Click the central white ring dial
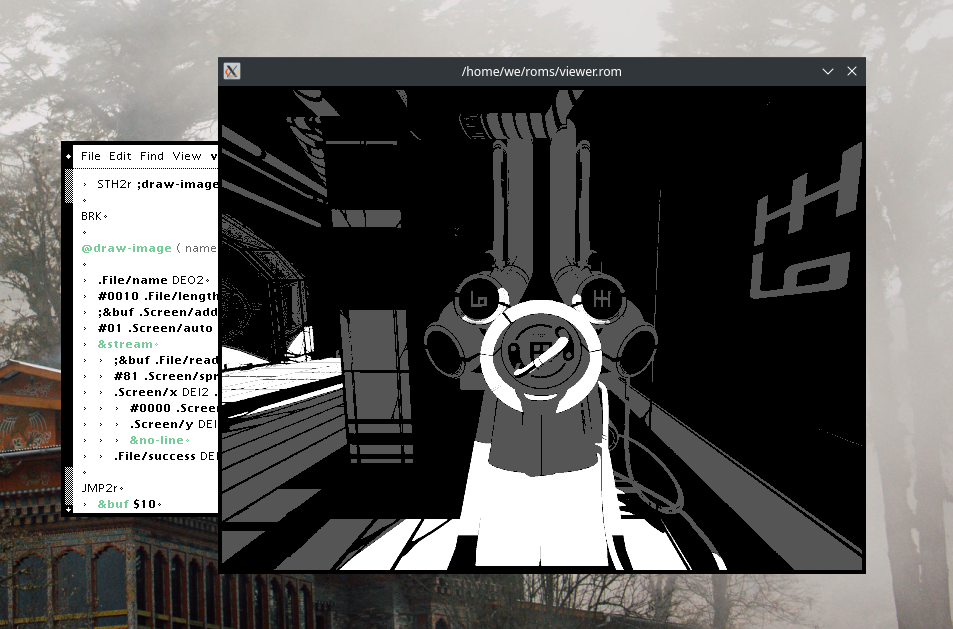 (541, 354)
